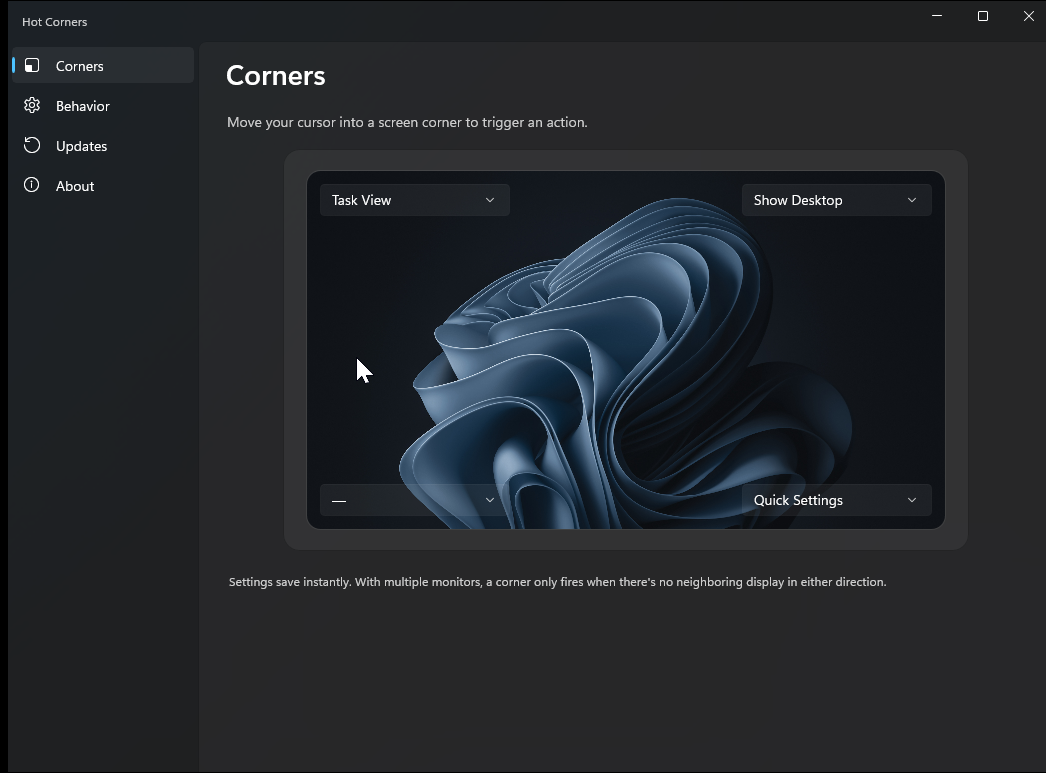Open the Task View corner dropdown
Image resolution: width=1046 pixels, height=773 pixels.
(x=415, y=200)
